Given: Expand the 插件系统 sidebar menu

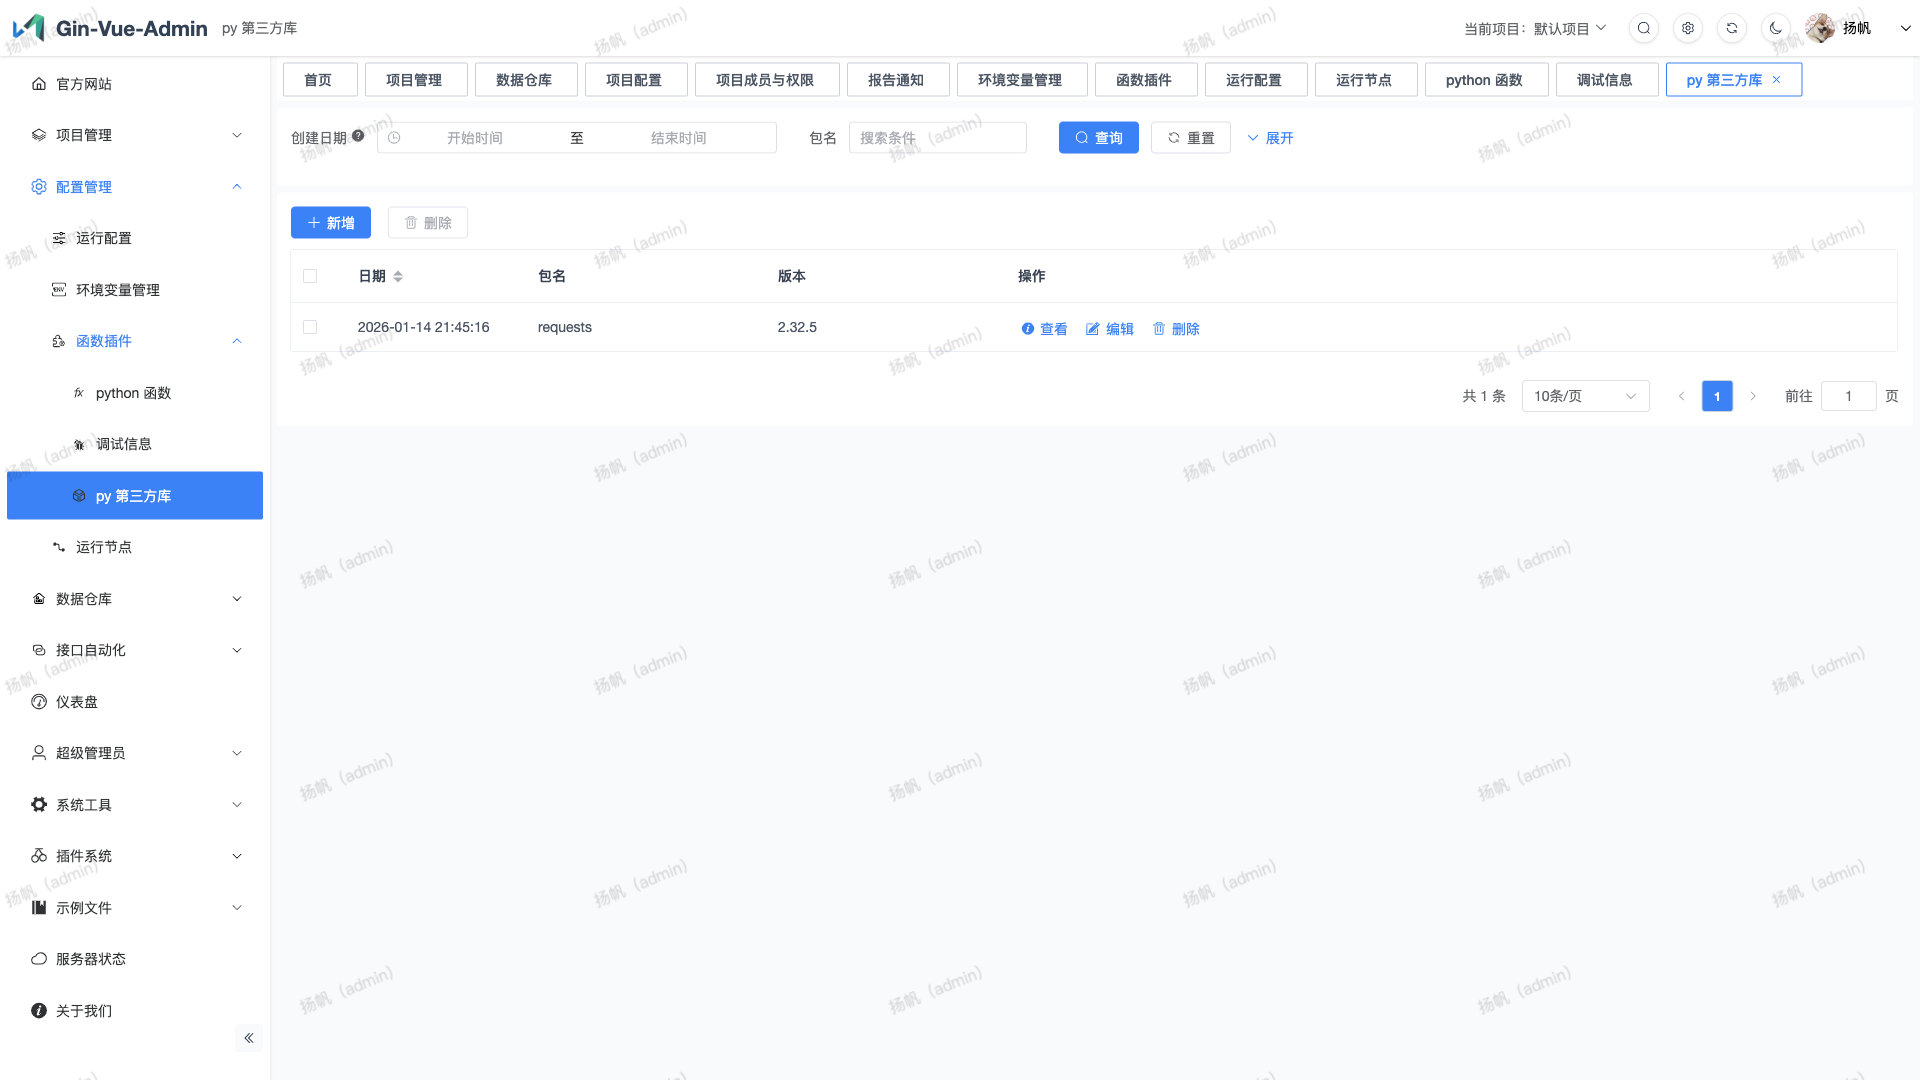Looking at the screenshot, I should [135, 856].
